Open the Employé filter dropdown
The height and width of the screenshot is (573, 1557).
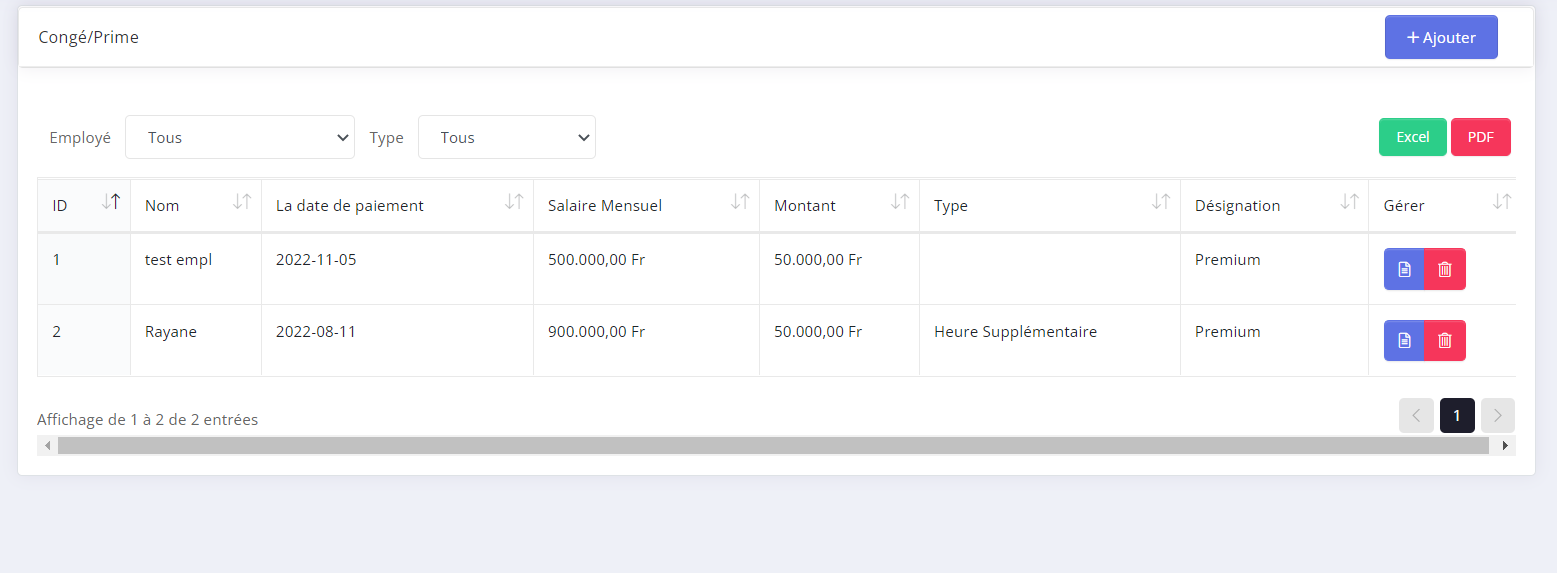pyautogui.click(x=240, y=137)
